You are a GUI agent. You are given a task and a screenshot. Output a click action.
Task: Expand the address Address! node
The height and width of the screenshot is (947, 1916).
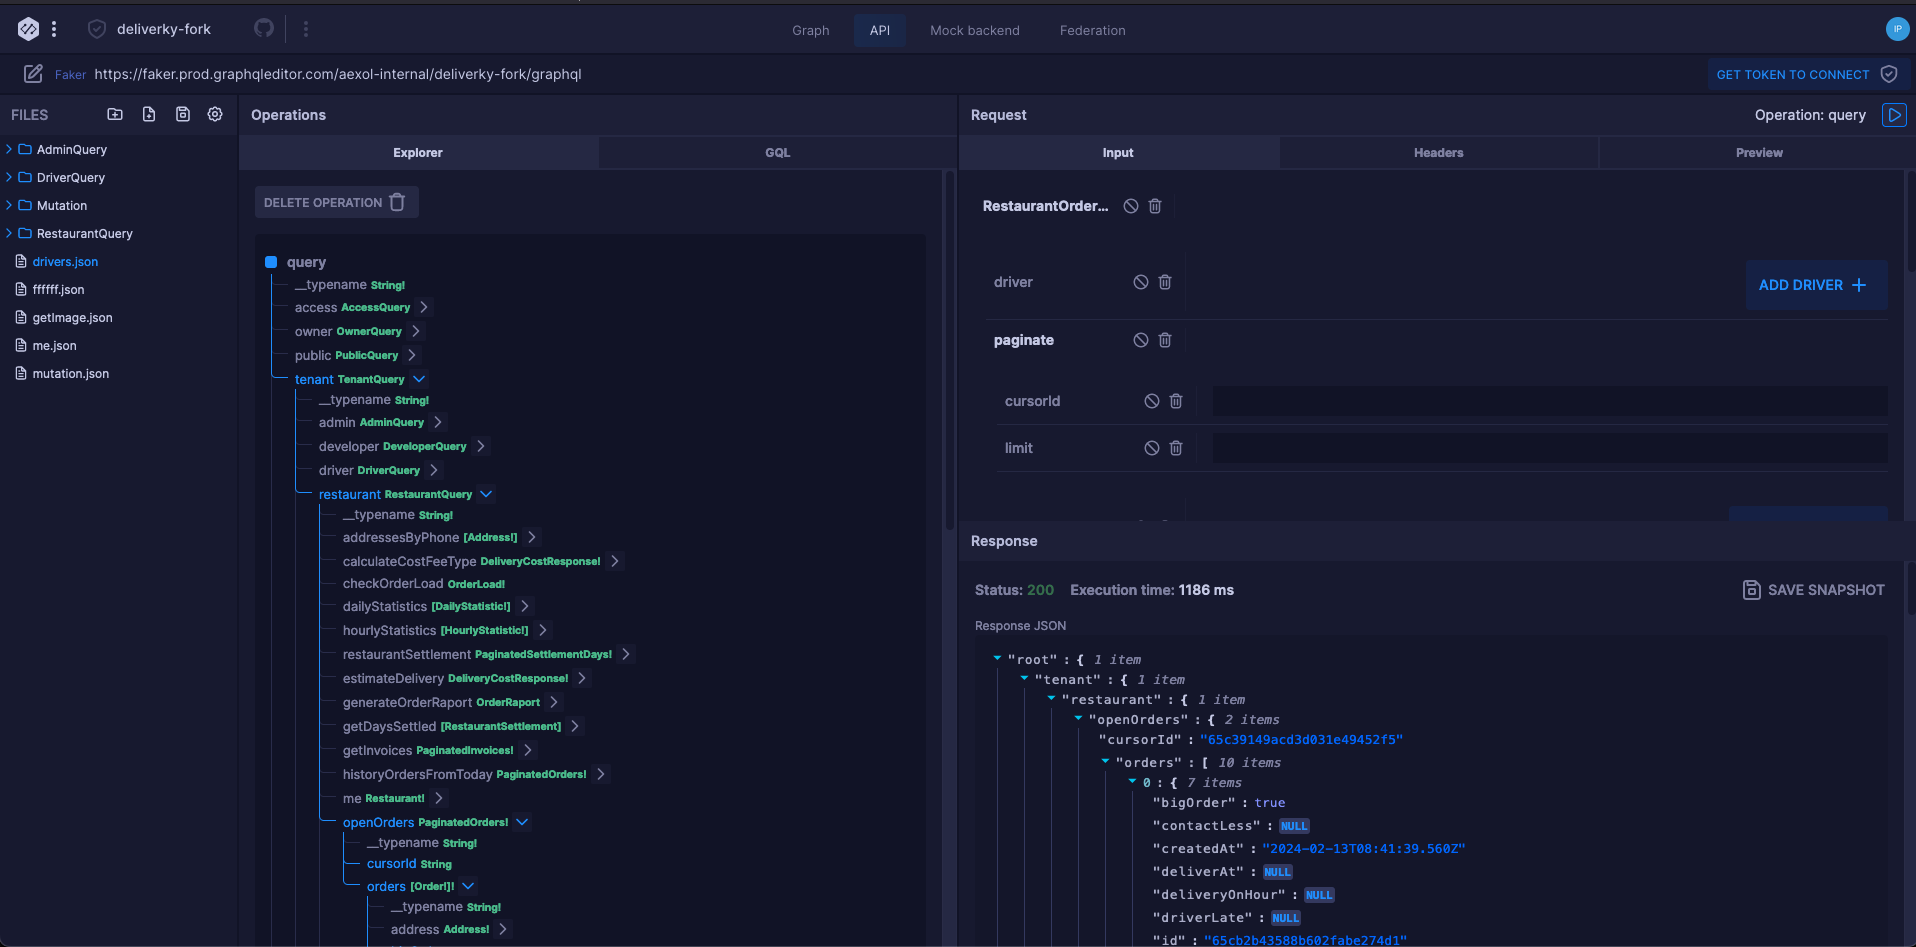click(503, 929)
